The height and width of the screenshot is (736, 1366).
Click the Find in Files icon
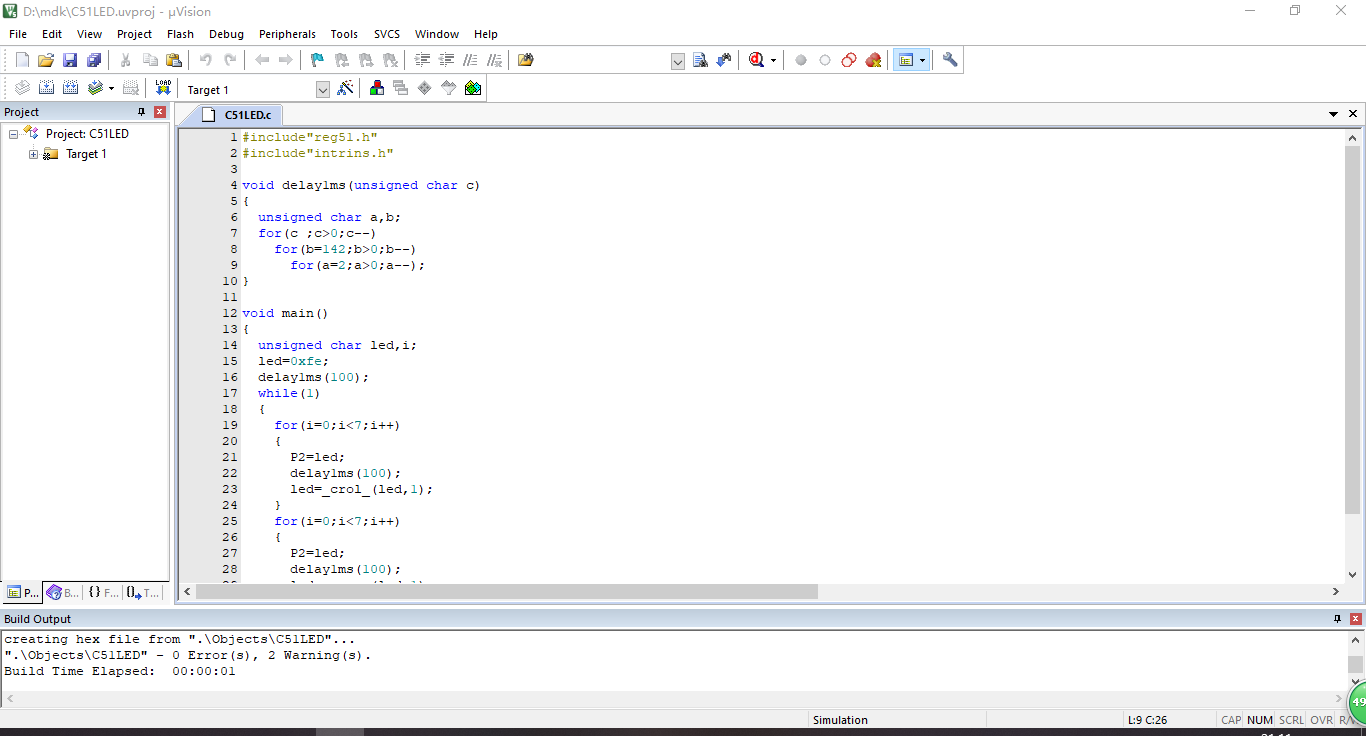[x=526, y=60]
